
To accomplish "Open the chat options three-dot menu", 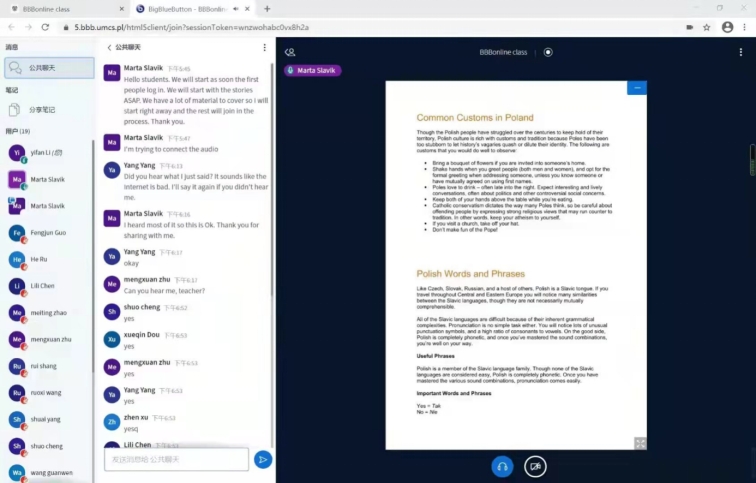I will point(265,47).
